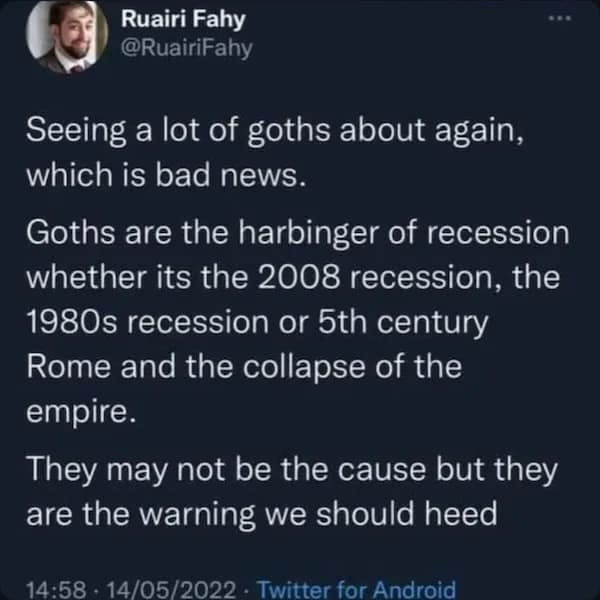600x600 pixels.
Task: Click the line "Goths are the harbinger of recession"
Action: tap(296, 234)
